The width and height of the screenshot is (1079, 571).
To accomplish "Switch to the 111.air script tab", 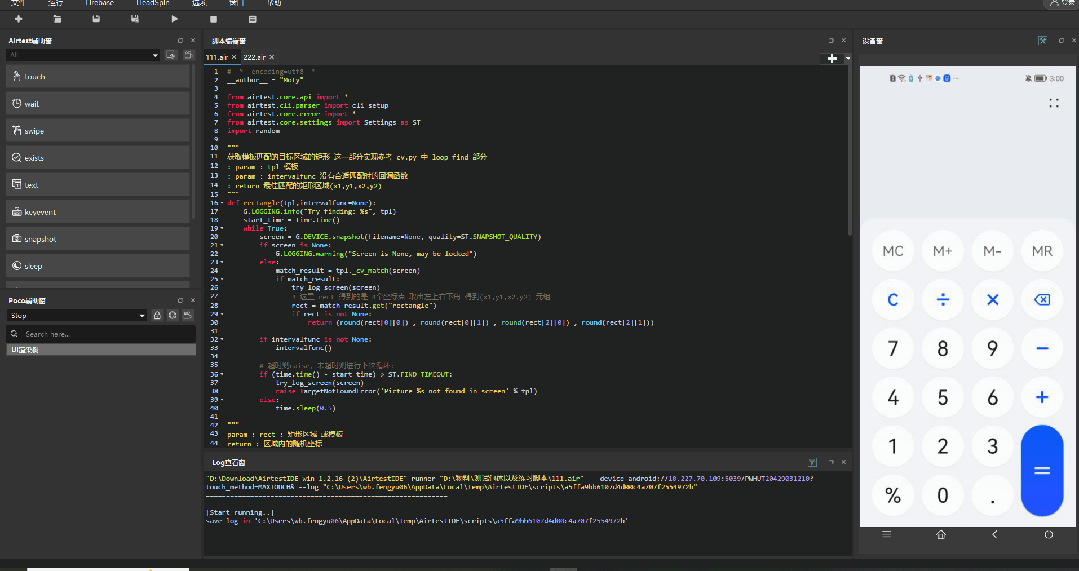I will [x=216, y=57].
